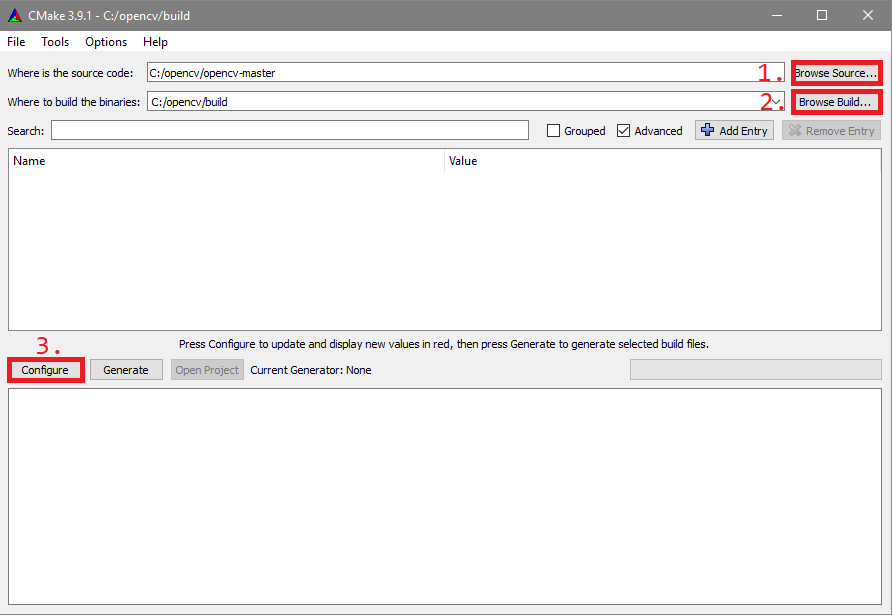The image size is (892, 615).
Task: Expand the build binaries path dropdown
Action: (776, 102)
